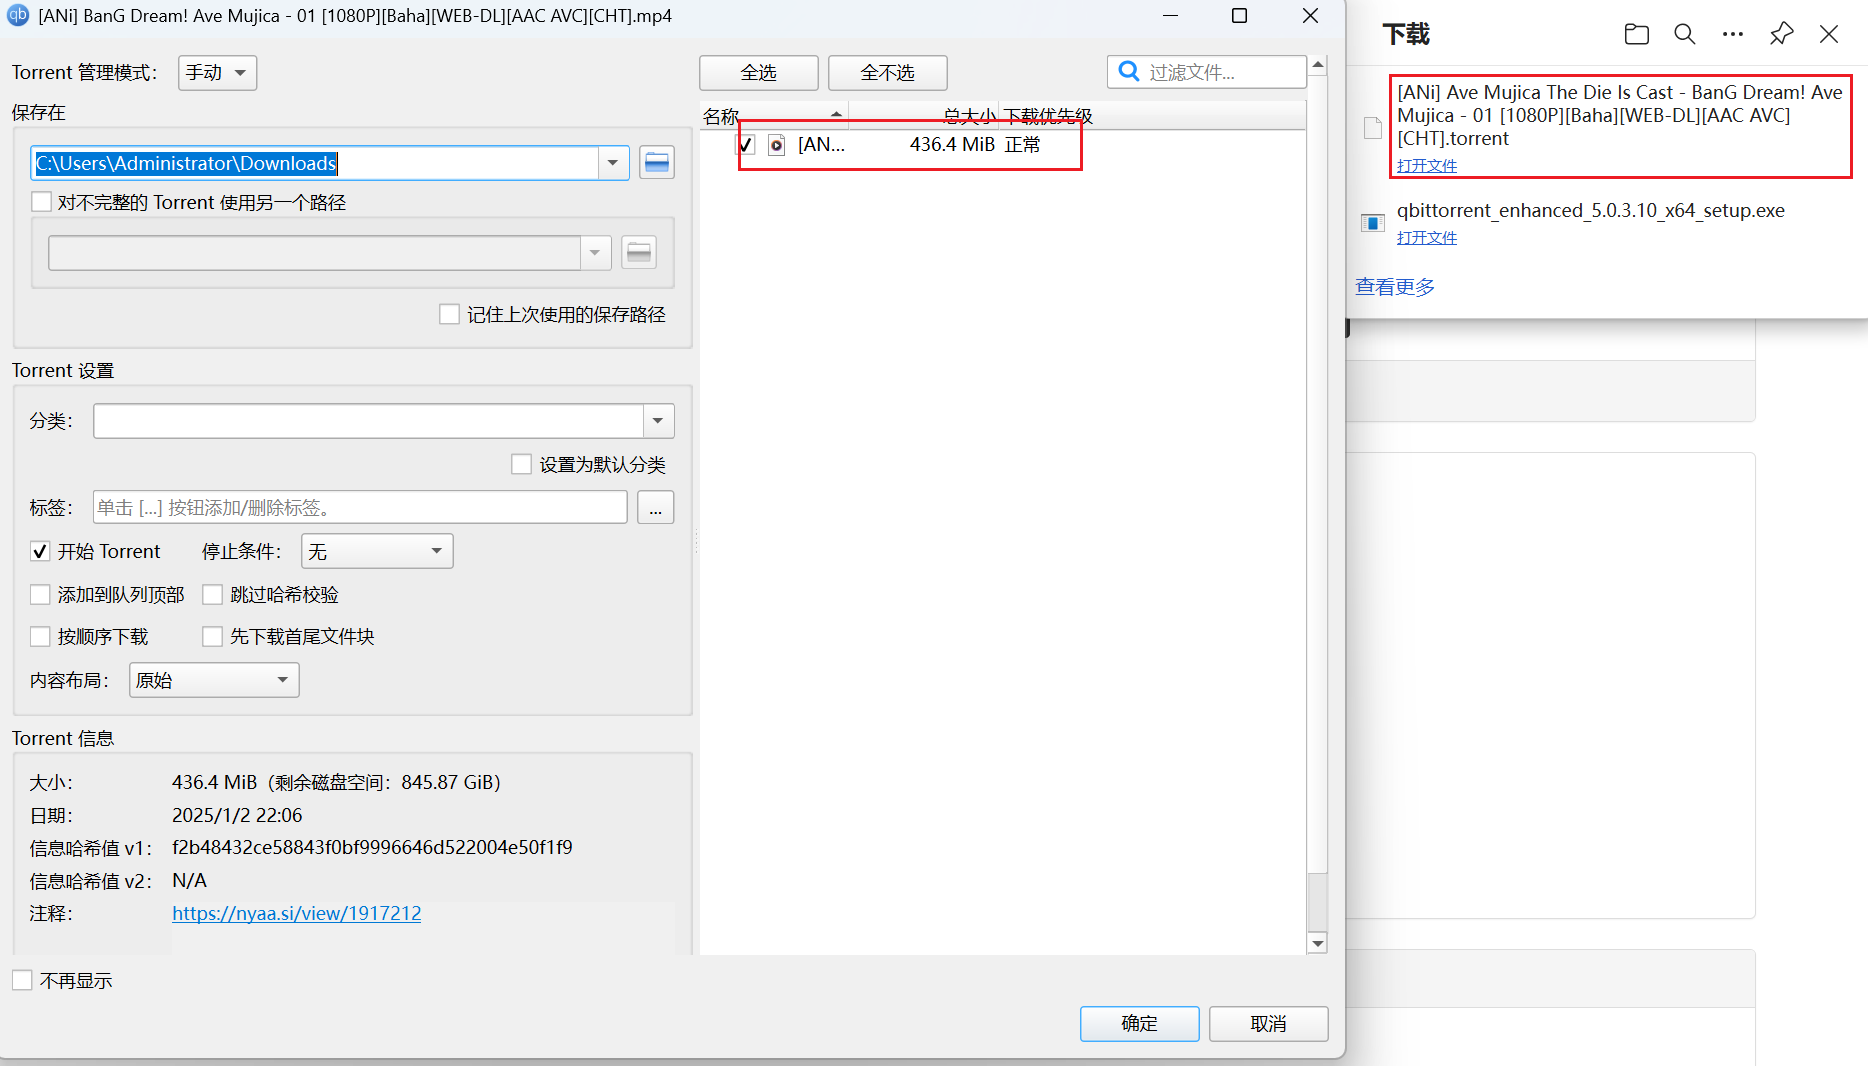Click the 436.4 MiB size cell
The height and width of the screenshot is (1066, 1868).
[x=952, y=145]
